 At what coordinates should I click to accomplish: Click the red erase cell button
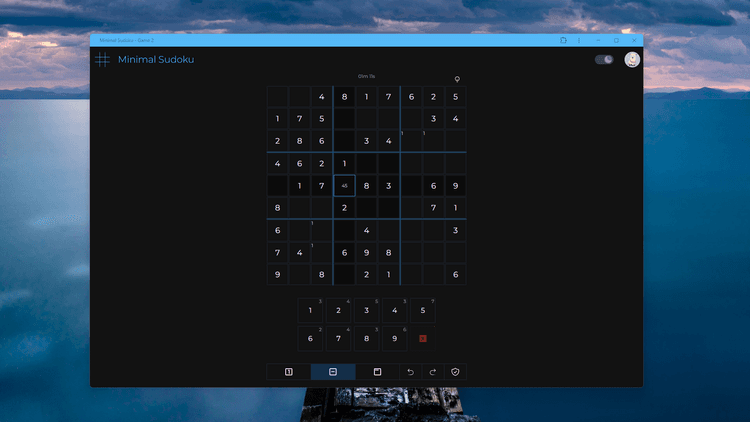point(423,338)
